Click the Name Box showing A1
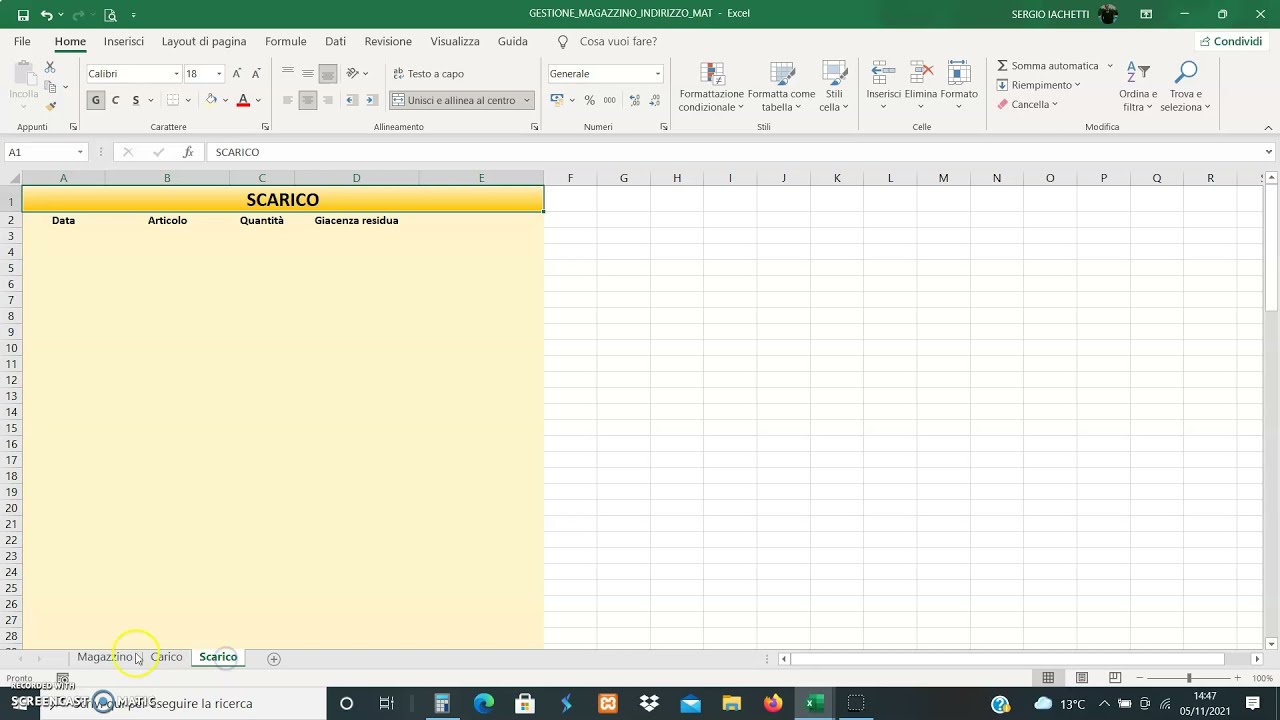The width and height of the screenshot is (1280, 720). pos(40,152)
